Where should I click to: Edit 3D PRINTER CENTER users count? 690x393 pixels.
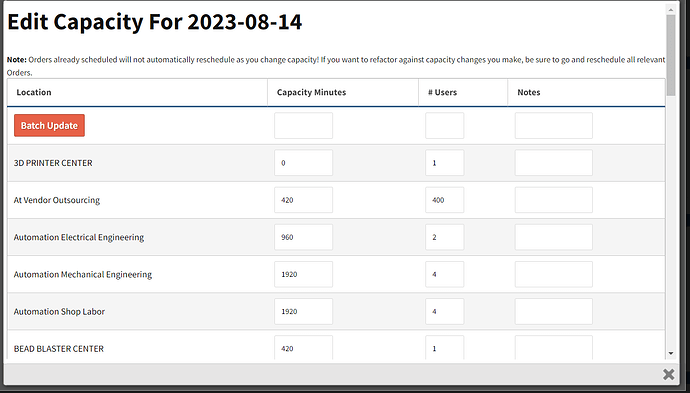tap(444, 163)
